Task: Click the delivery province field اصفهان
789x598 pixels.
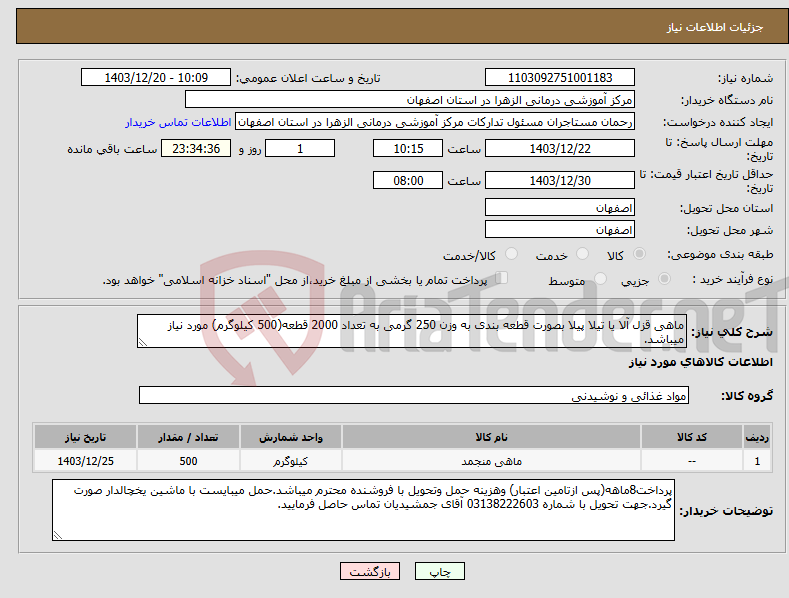Action: click(560, 207)
